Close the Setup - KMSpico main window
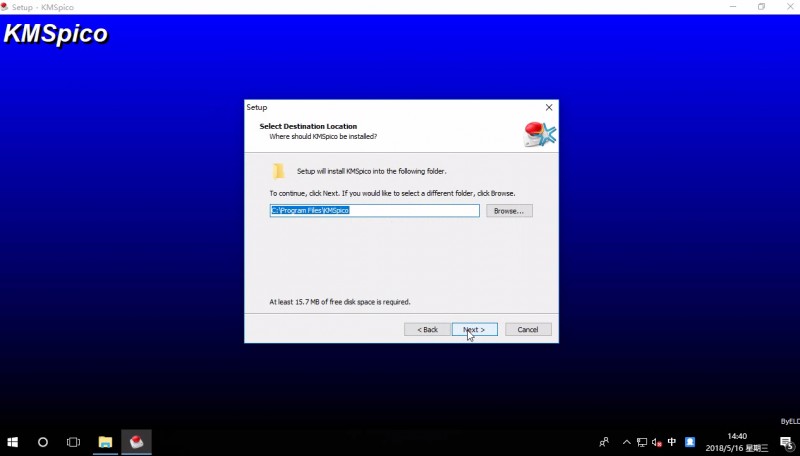Viewport: 800px width, 456px height. pos(789,7)
